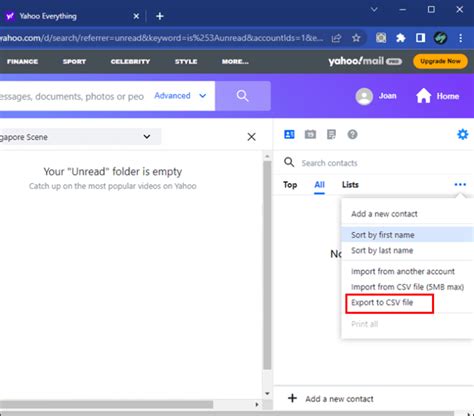Open the tab search chevron in title bar
Screen dimensions: 474x416
(x=374, y=9)
